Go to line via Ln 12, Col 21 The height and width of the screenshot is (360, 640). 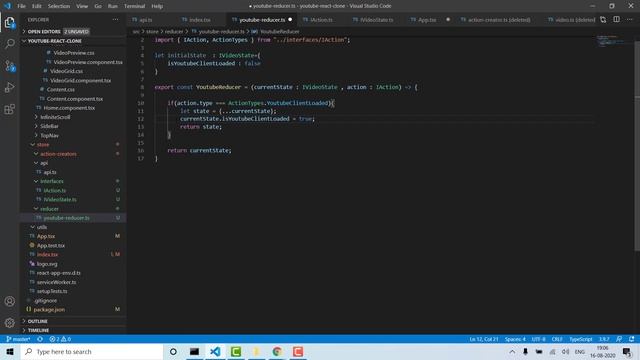484,339
